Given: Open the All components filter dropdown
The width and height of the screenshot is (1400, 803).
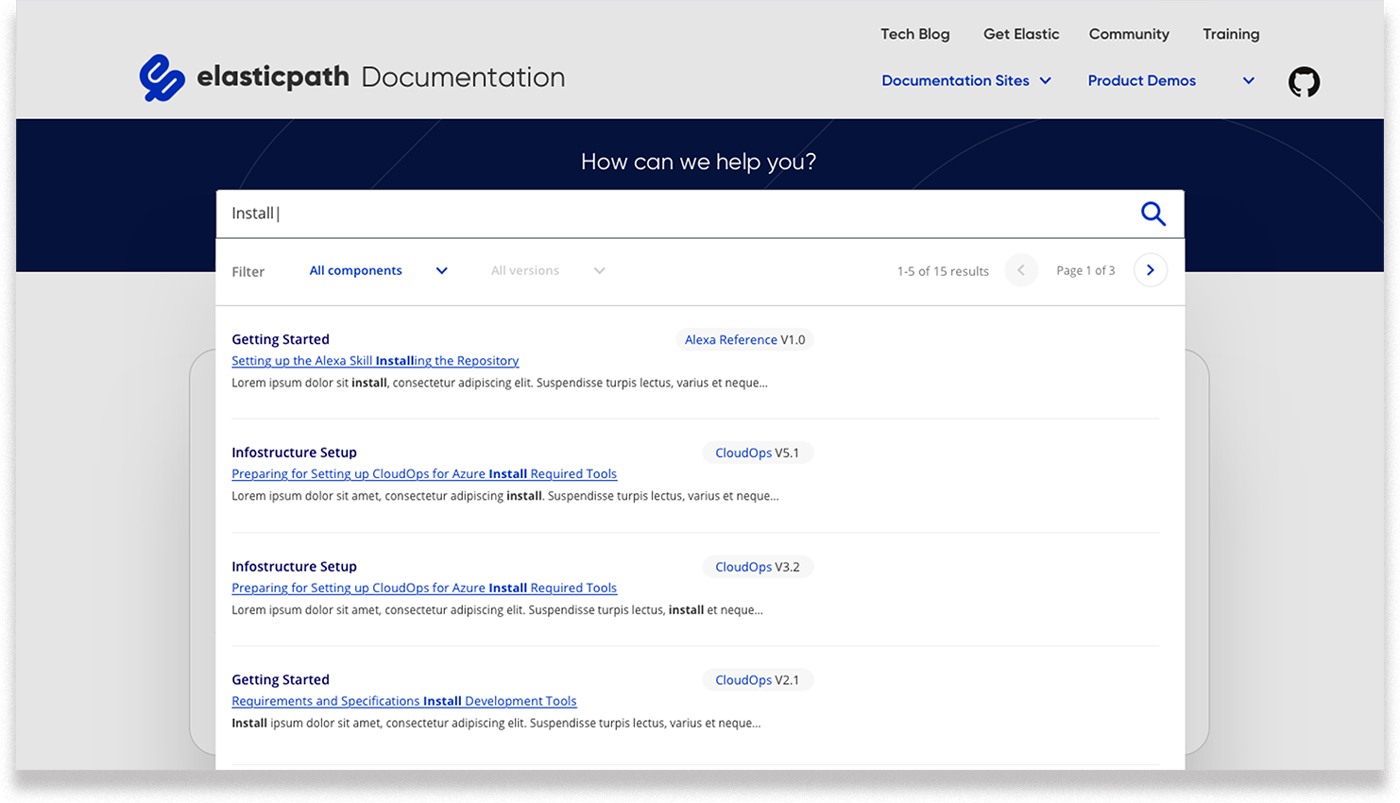Looking at the screenshot, I should (376, 270).
